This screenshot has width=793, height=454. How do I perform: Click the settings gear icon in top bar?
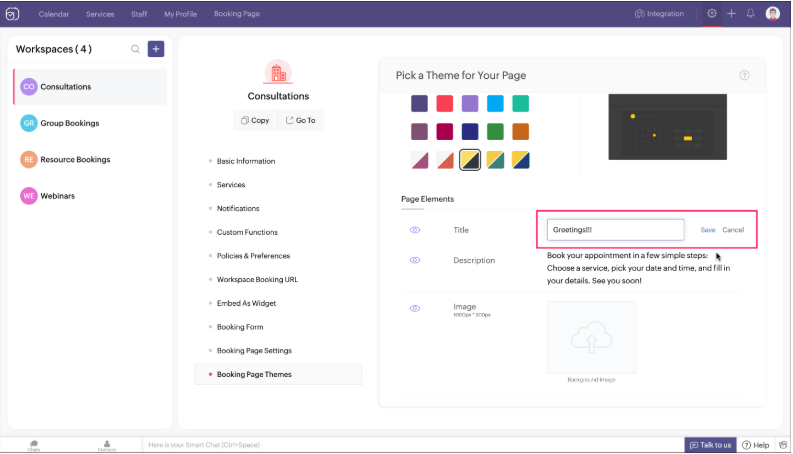712,14
